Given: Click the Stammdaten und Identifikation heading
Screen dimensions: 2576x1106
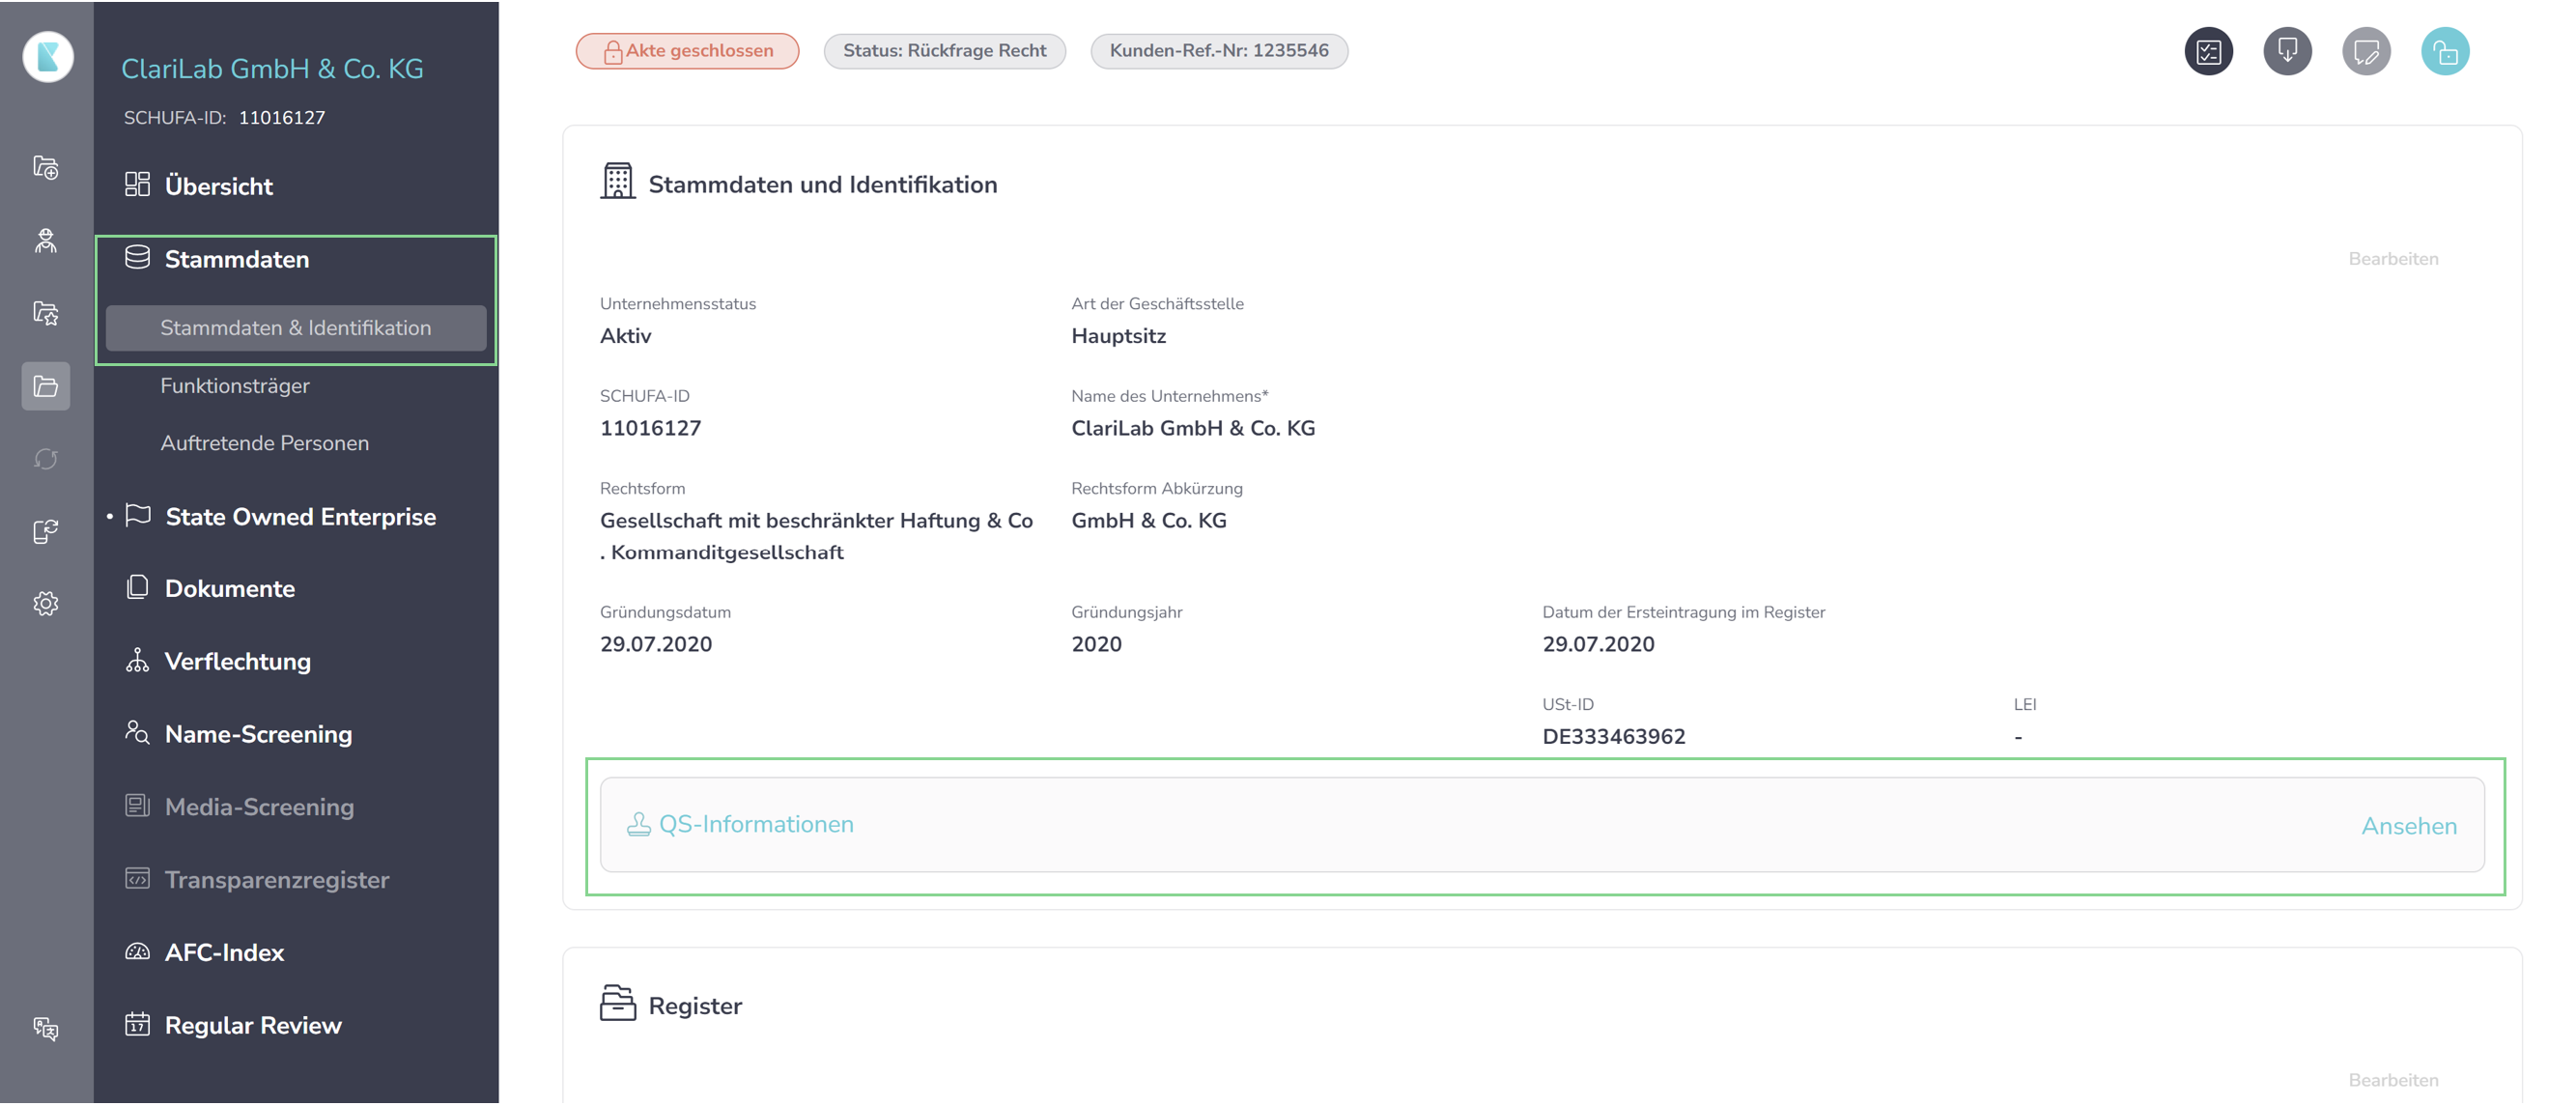Looking at the screenshot, I should (x=822, y=185).
